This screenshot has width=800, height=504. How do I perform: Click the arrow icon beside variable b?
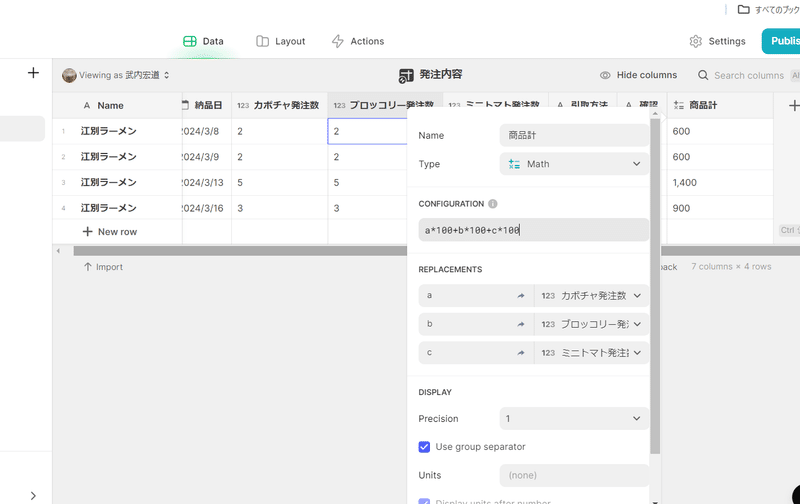pyautogui.click(x=520, y=324)
